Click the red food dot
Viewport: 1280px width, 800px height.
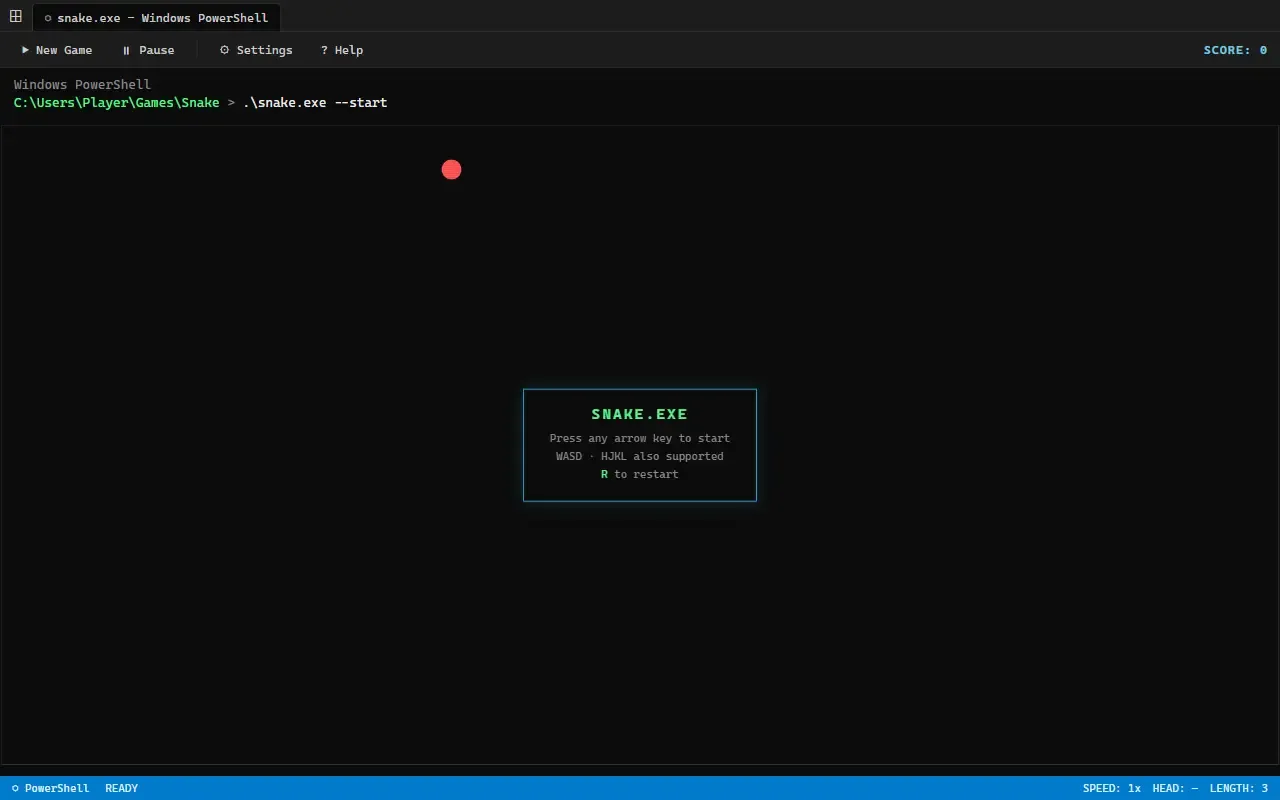(451, 170)
